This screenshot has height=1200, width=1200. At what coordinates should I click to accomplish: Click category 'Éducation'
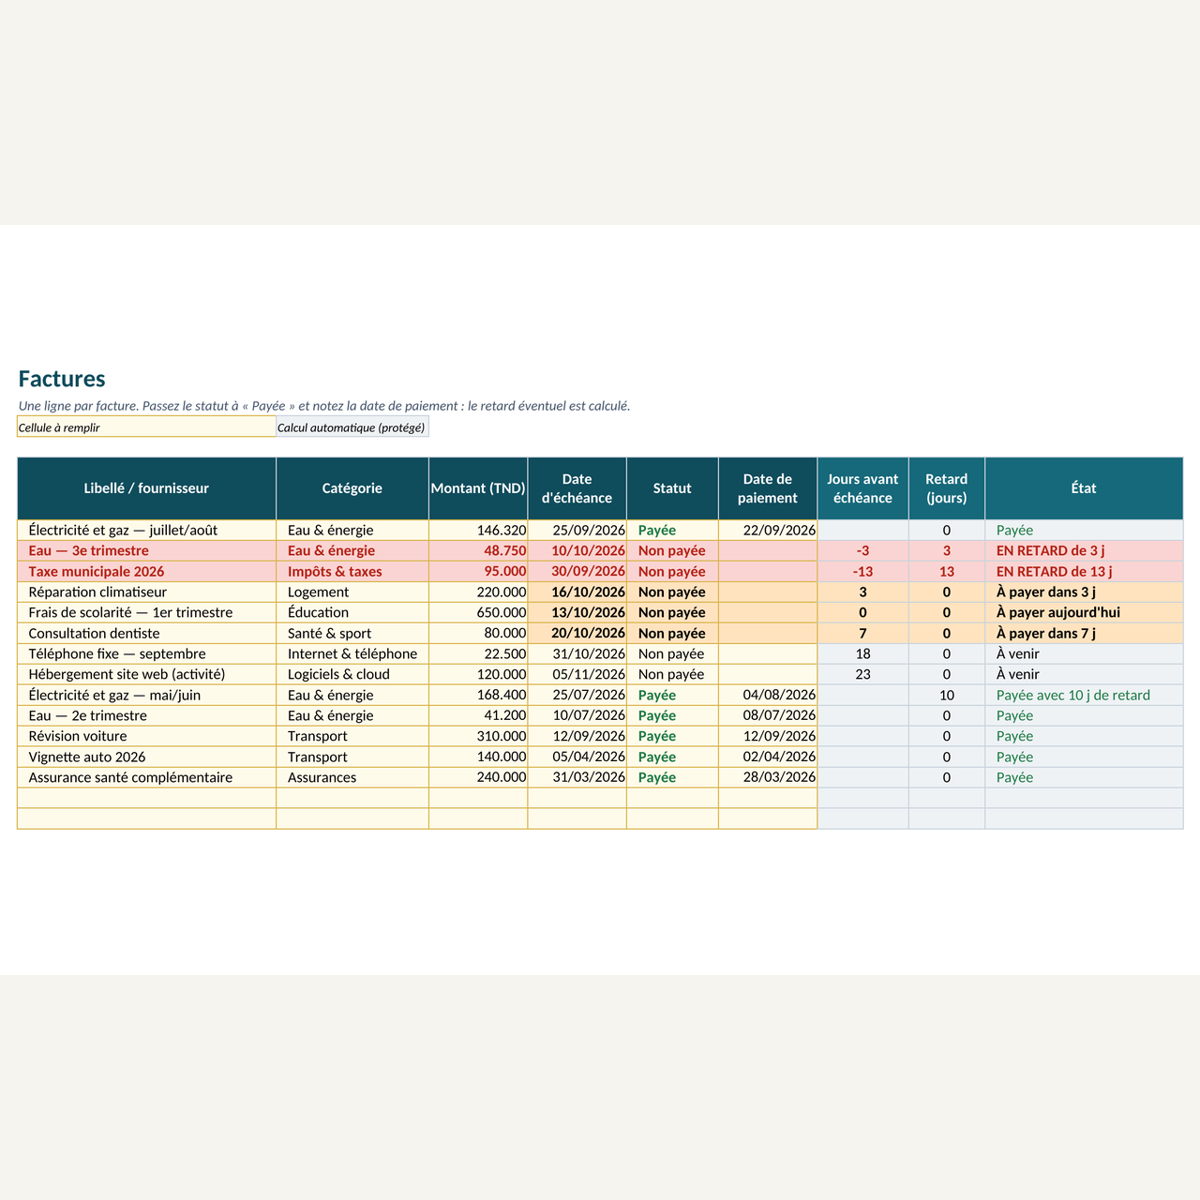click(352, 612)
